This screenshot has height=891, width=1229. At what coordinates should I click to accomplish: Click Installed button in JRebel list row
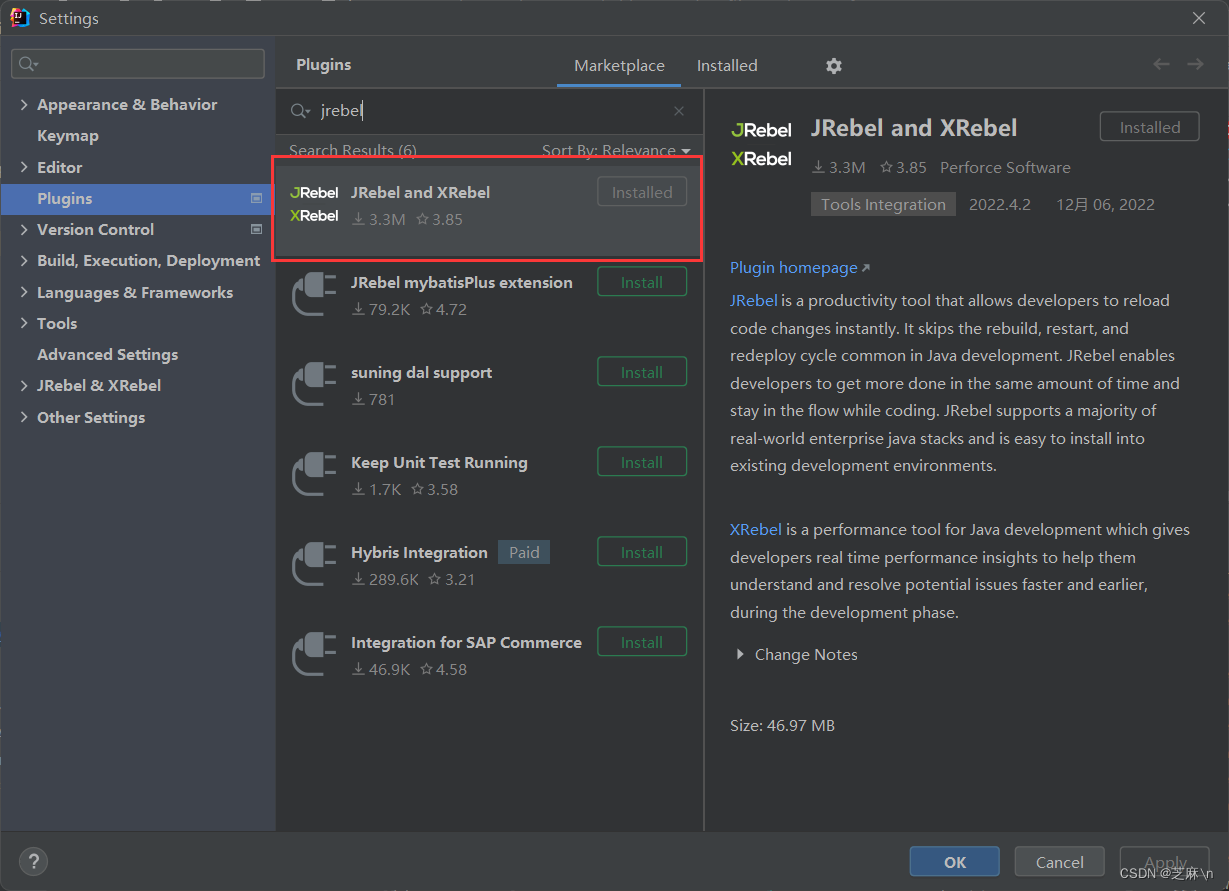click(642, 192)
